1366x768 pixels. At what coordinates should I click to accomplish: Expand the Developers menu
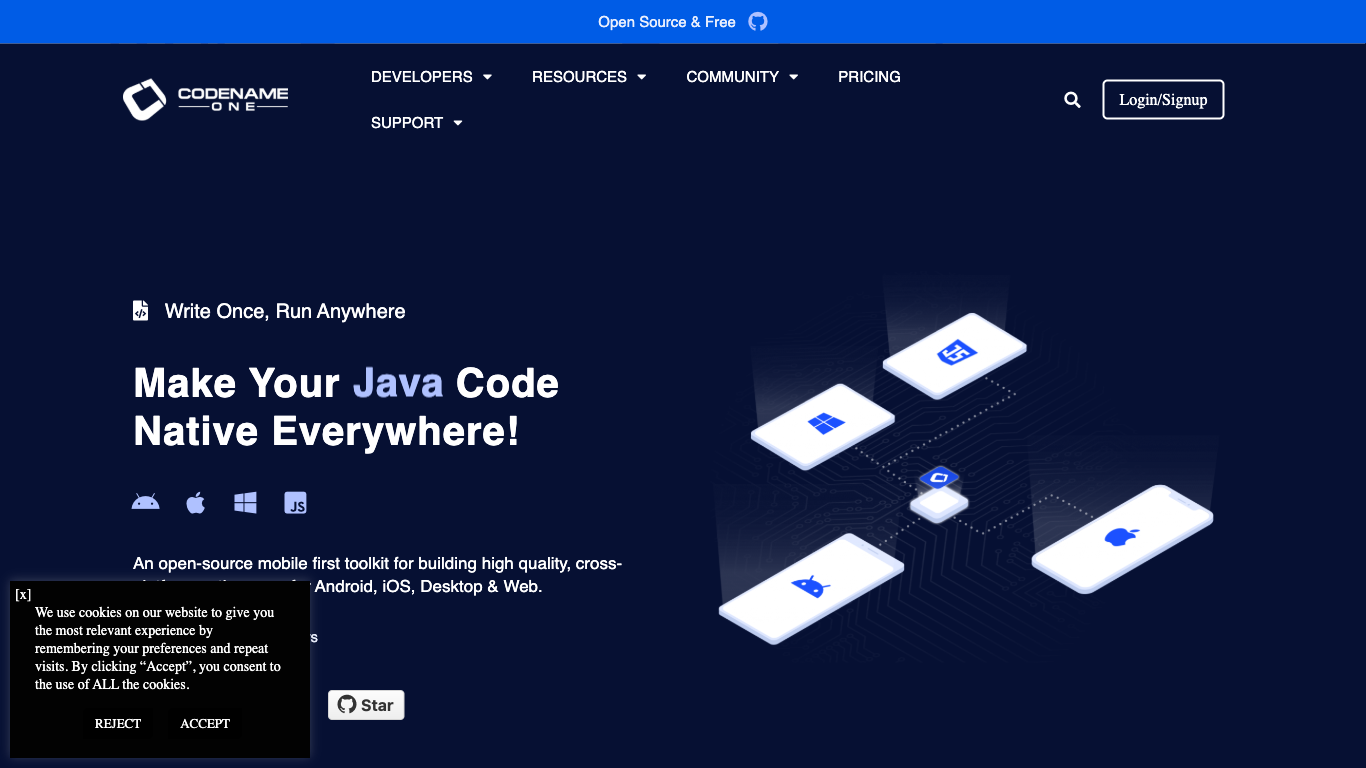pyautogui.click(x=431, y=77)
